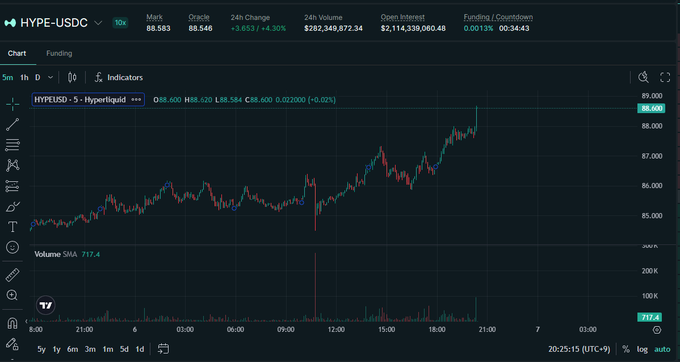680x362 pixels.
Task: Click the 0.0013% funding rate value
Action: pos(478,29)
